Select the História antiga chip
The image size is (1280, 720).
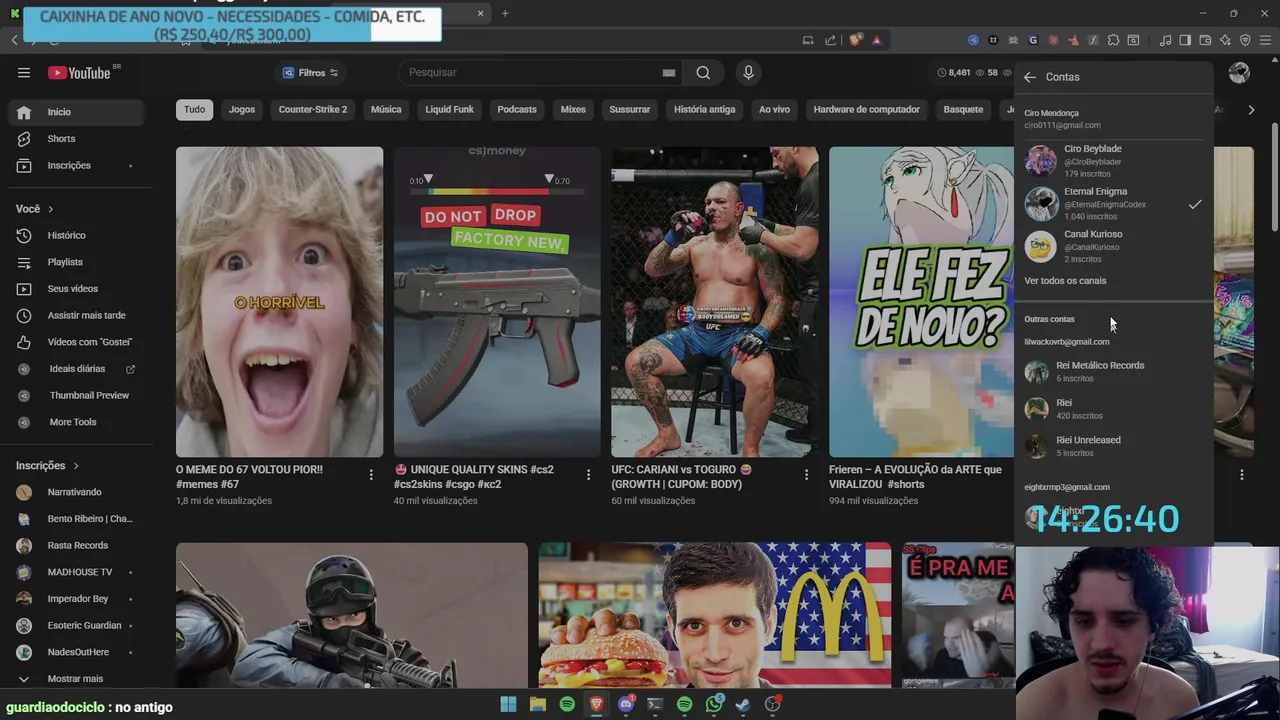click(704, 110)
